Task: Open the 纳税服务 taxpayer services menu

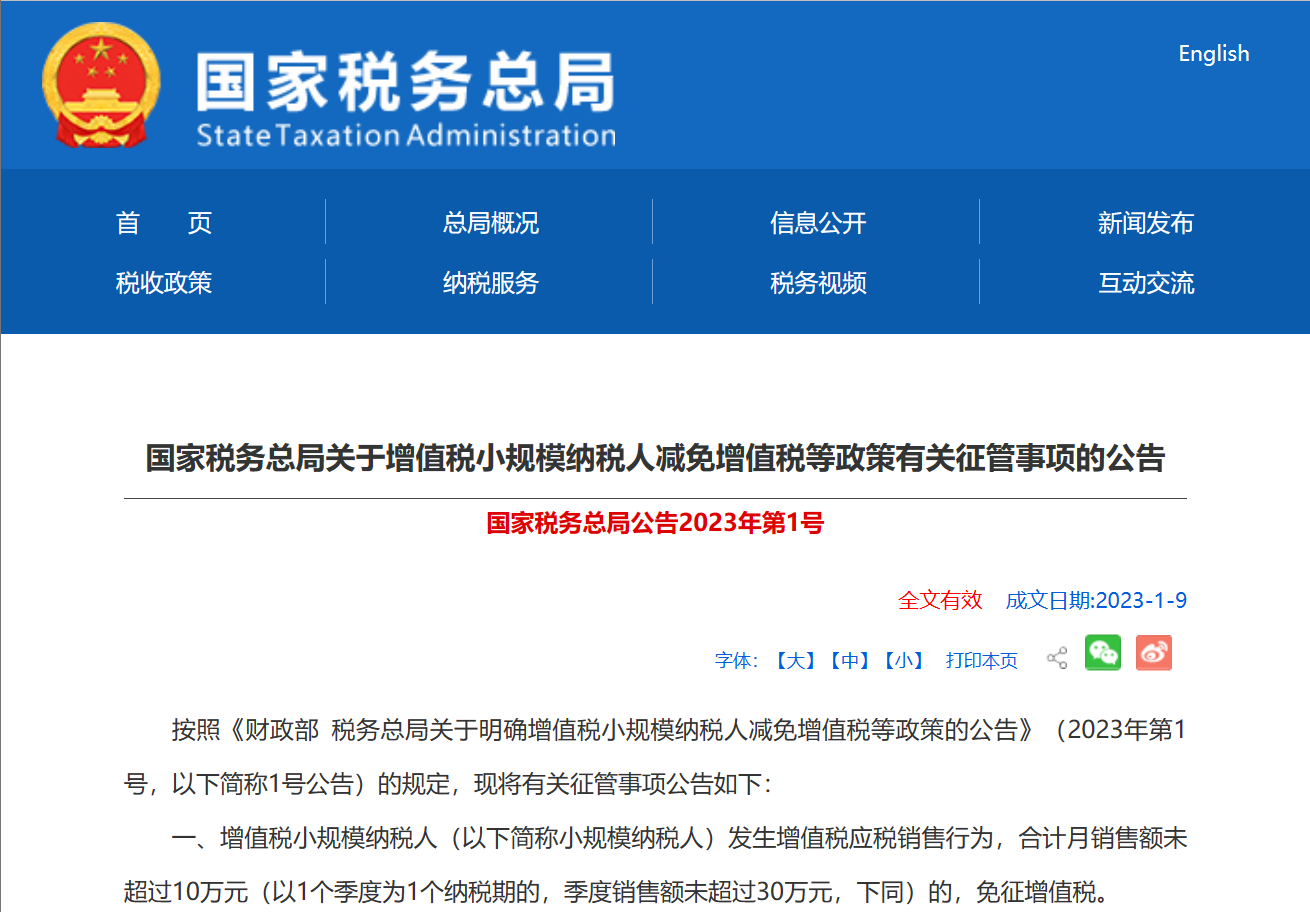Action: 491,283
